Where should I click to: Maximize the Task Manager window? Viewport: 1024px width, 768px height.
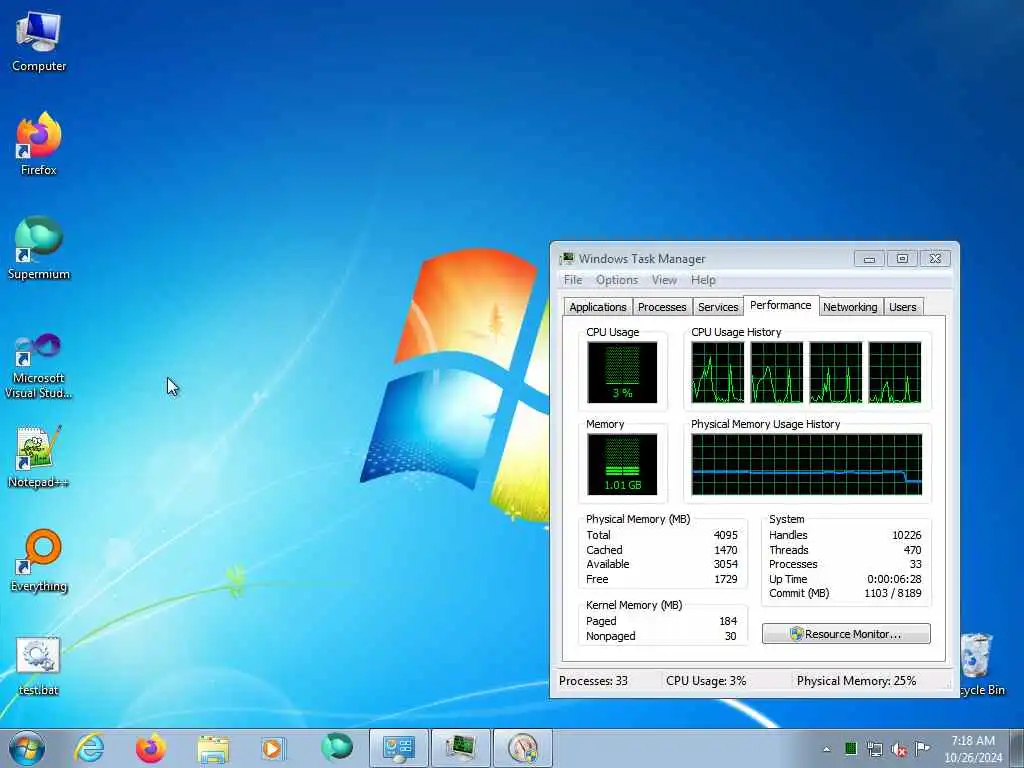[902, 259]
